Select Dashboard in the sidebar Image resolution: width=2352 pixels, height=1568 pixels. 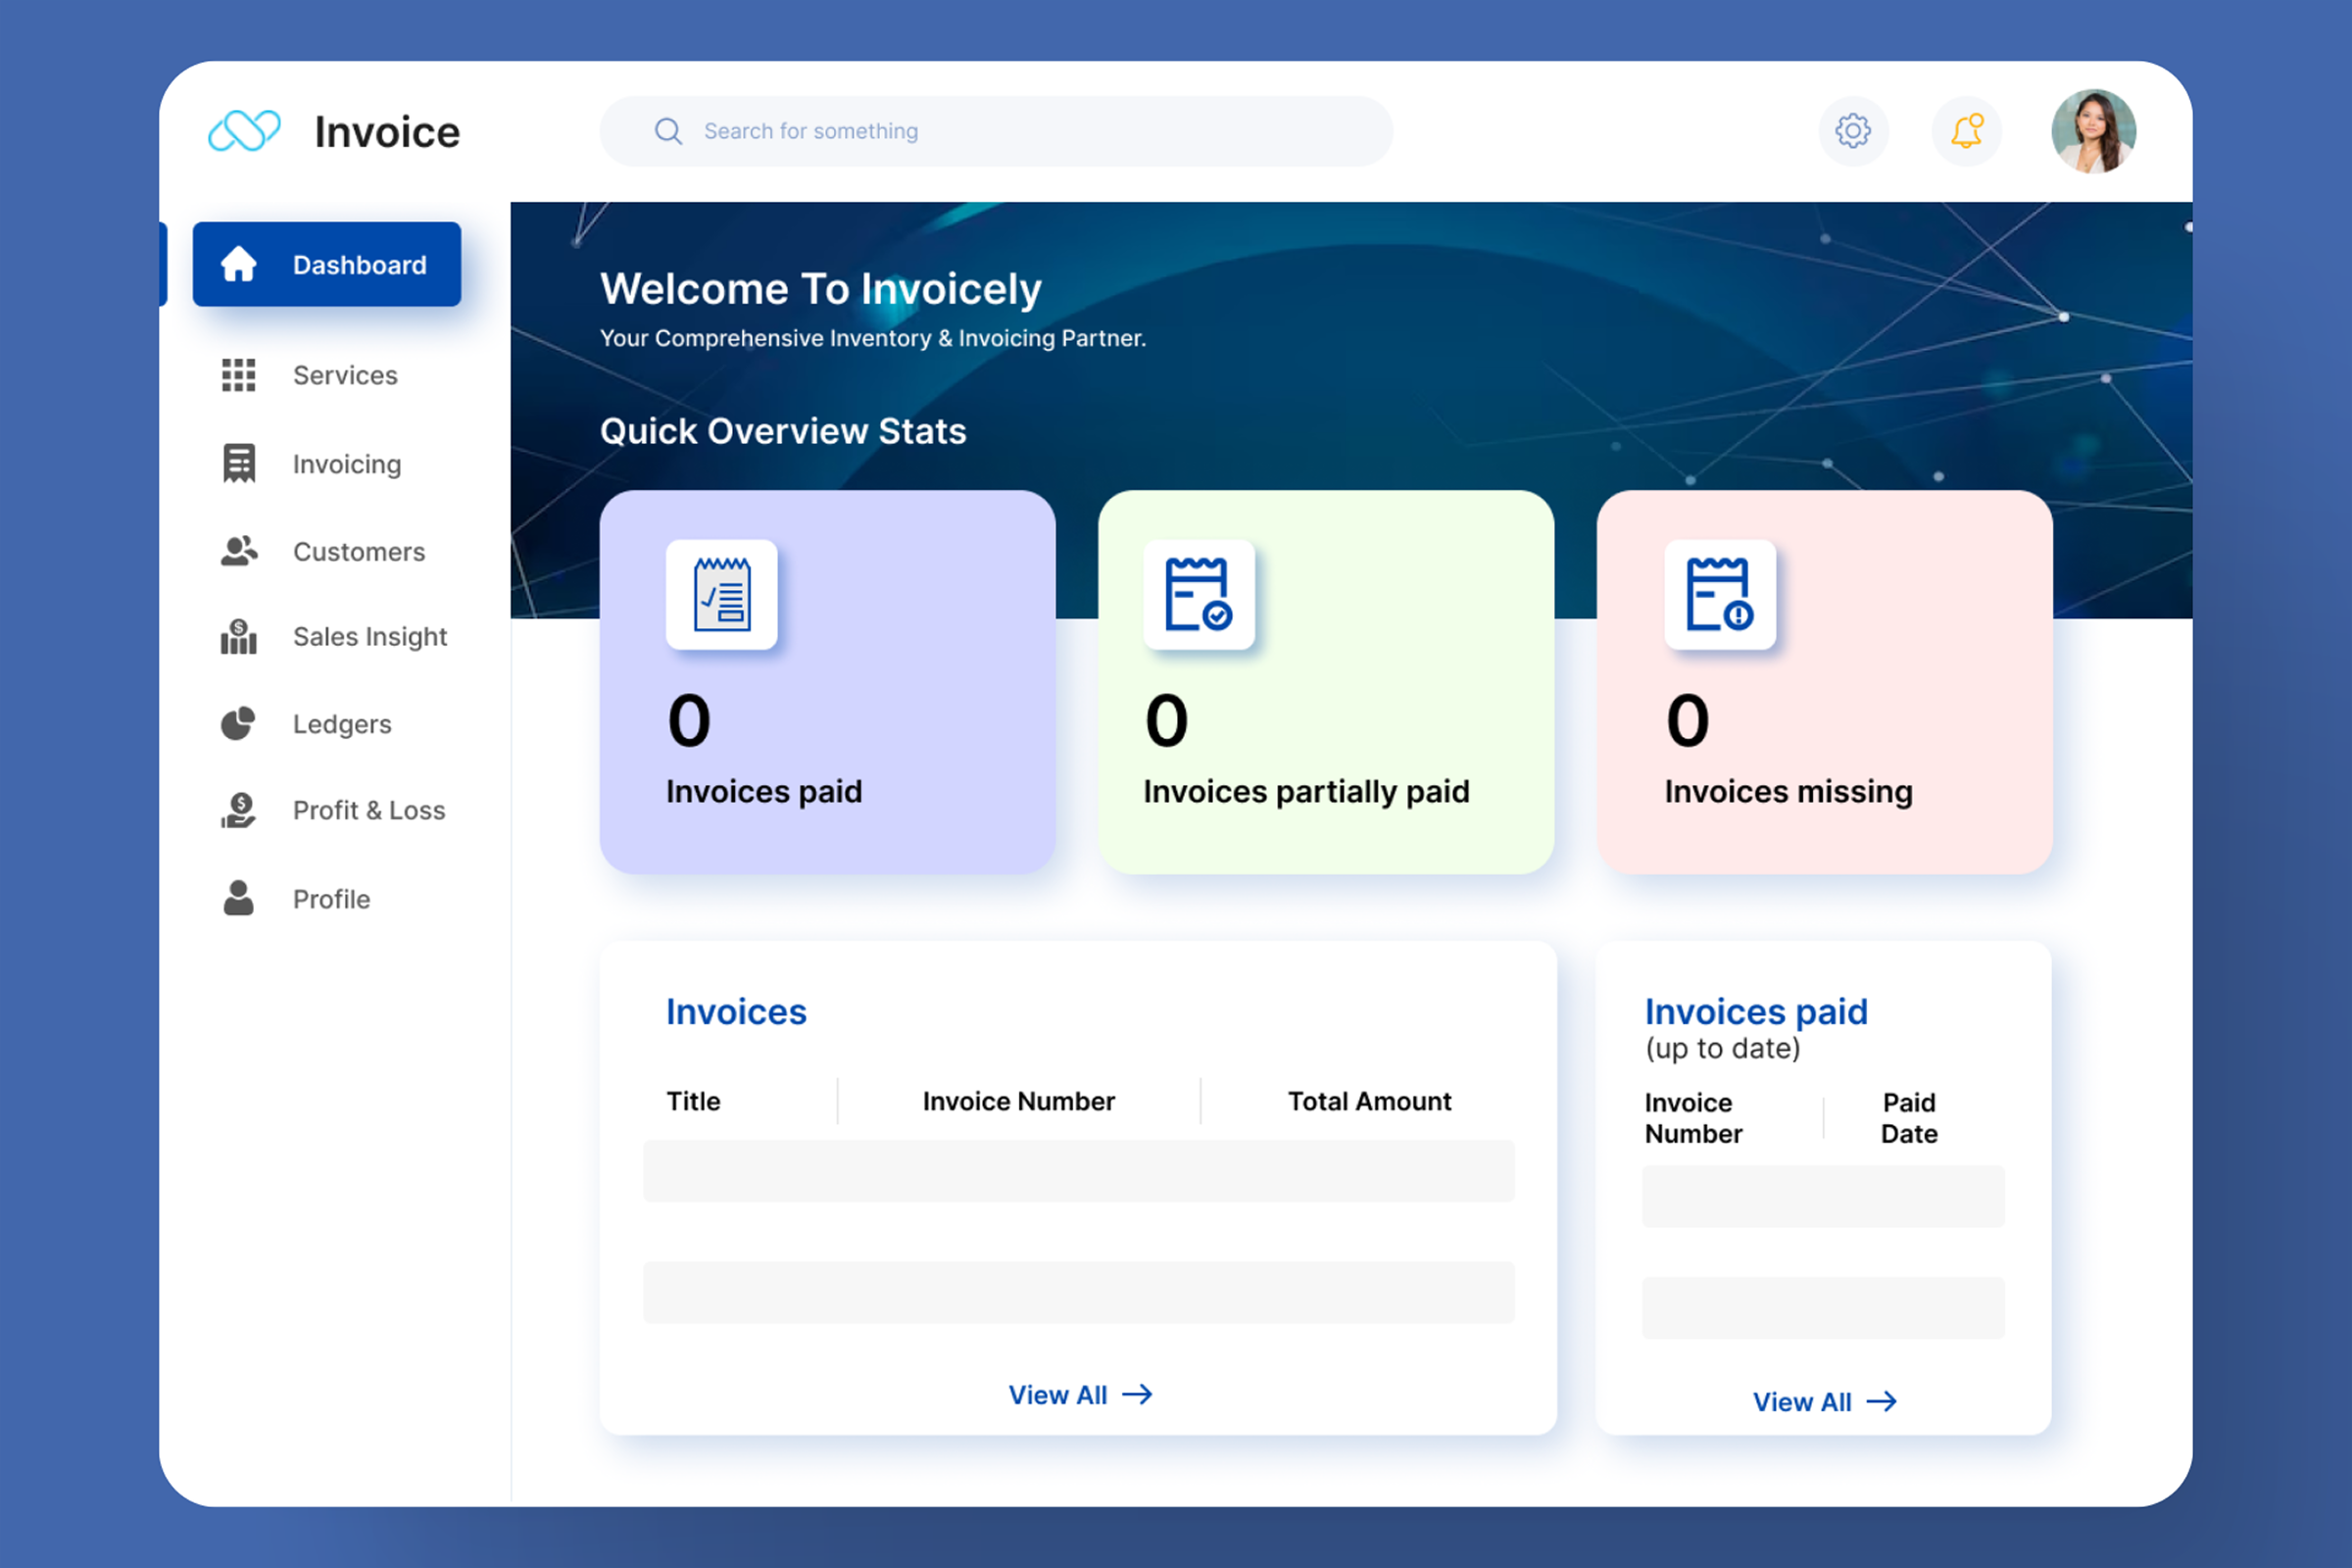(x=327, y=264)
